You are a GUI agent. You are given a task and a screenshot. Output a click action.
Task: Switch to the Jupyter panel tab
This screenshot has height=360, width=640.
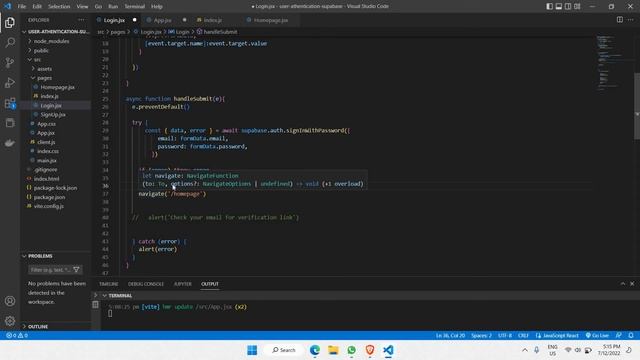182,284
